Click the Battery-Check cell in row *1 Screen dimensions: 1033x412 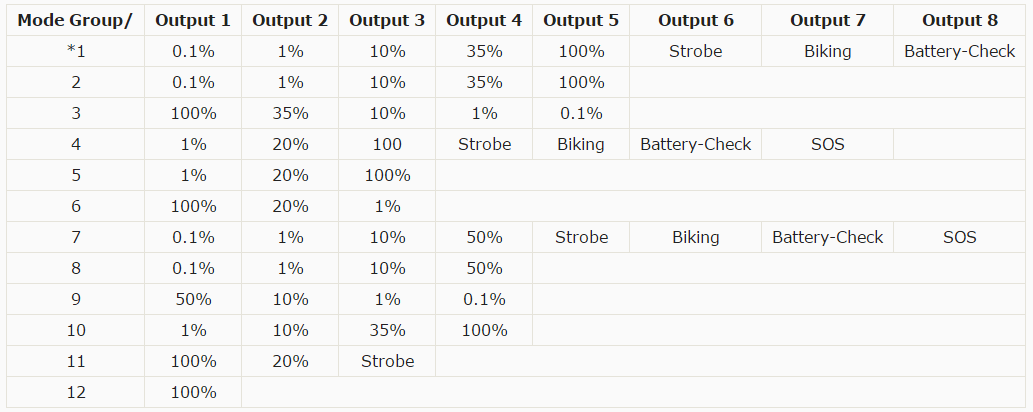pos(960,51)
